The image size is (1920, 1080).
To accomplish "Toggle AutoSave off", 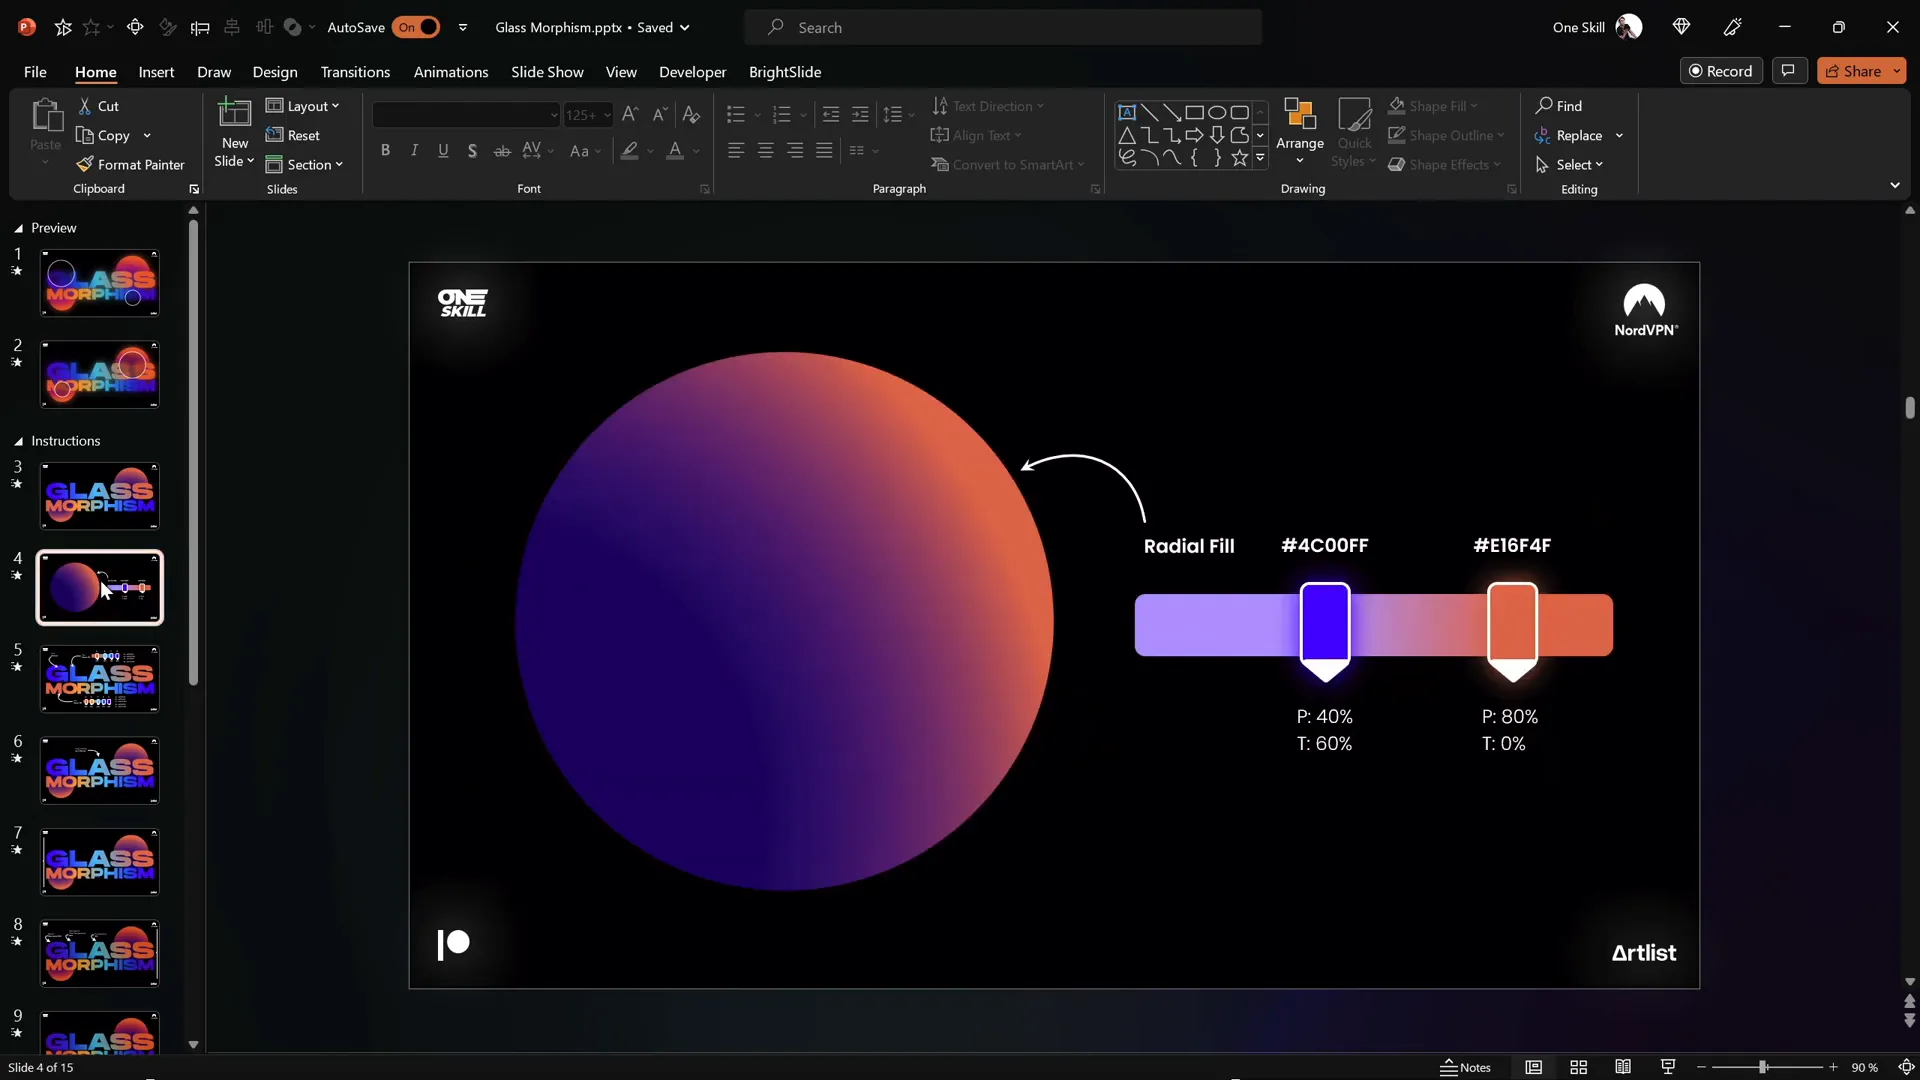I will pyautogui.click(x=419, y=27).
